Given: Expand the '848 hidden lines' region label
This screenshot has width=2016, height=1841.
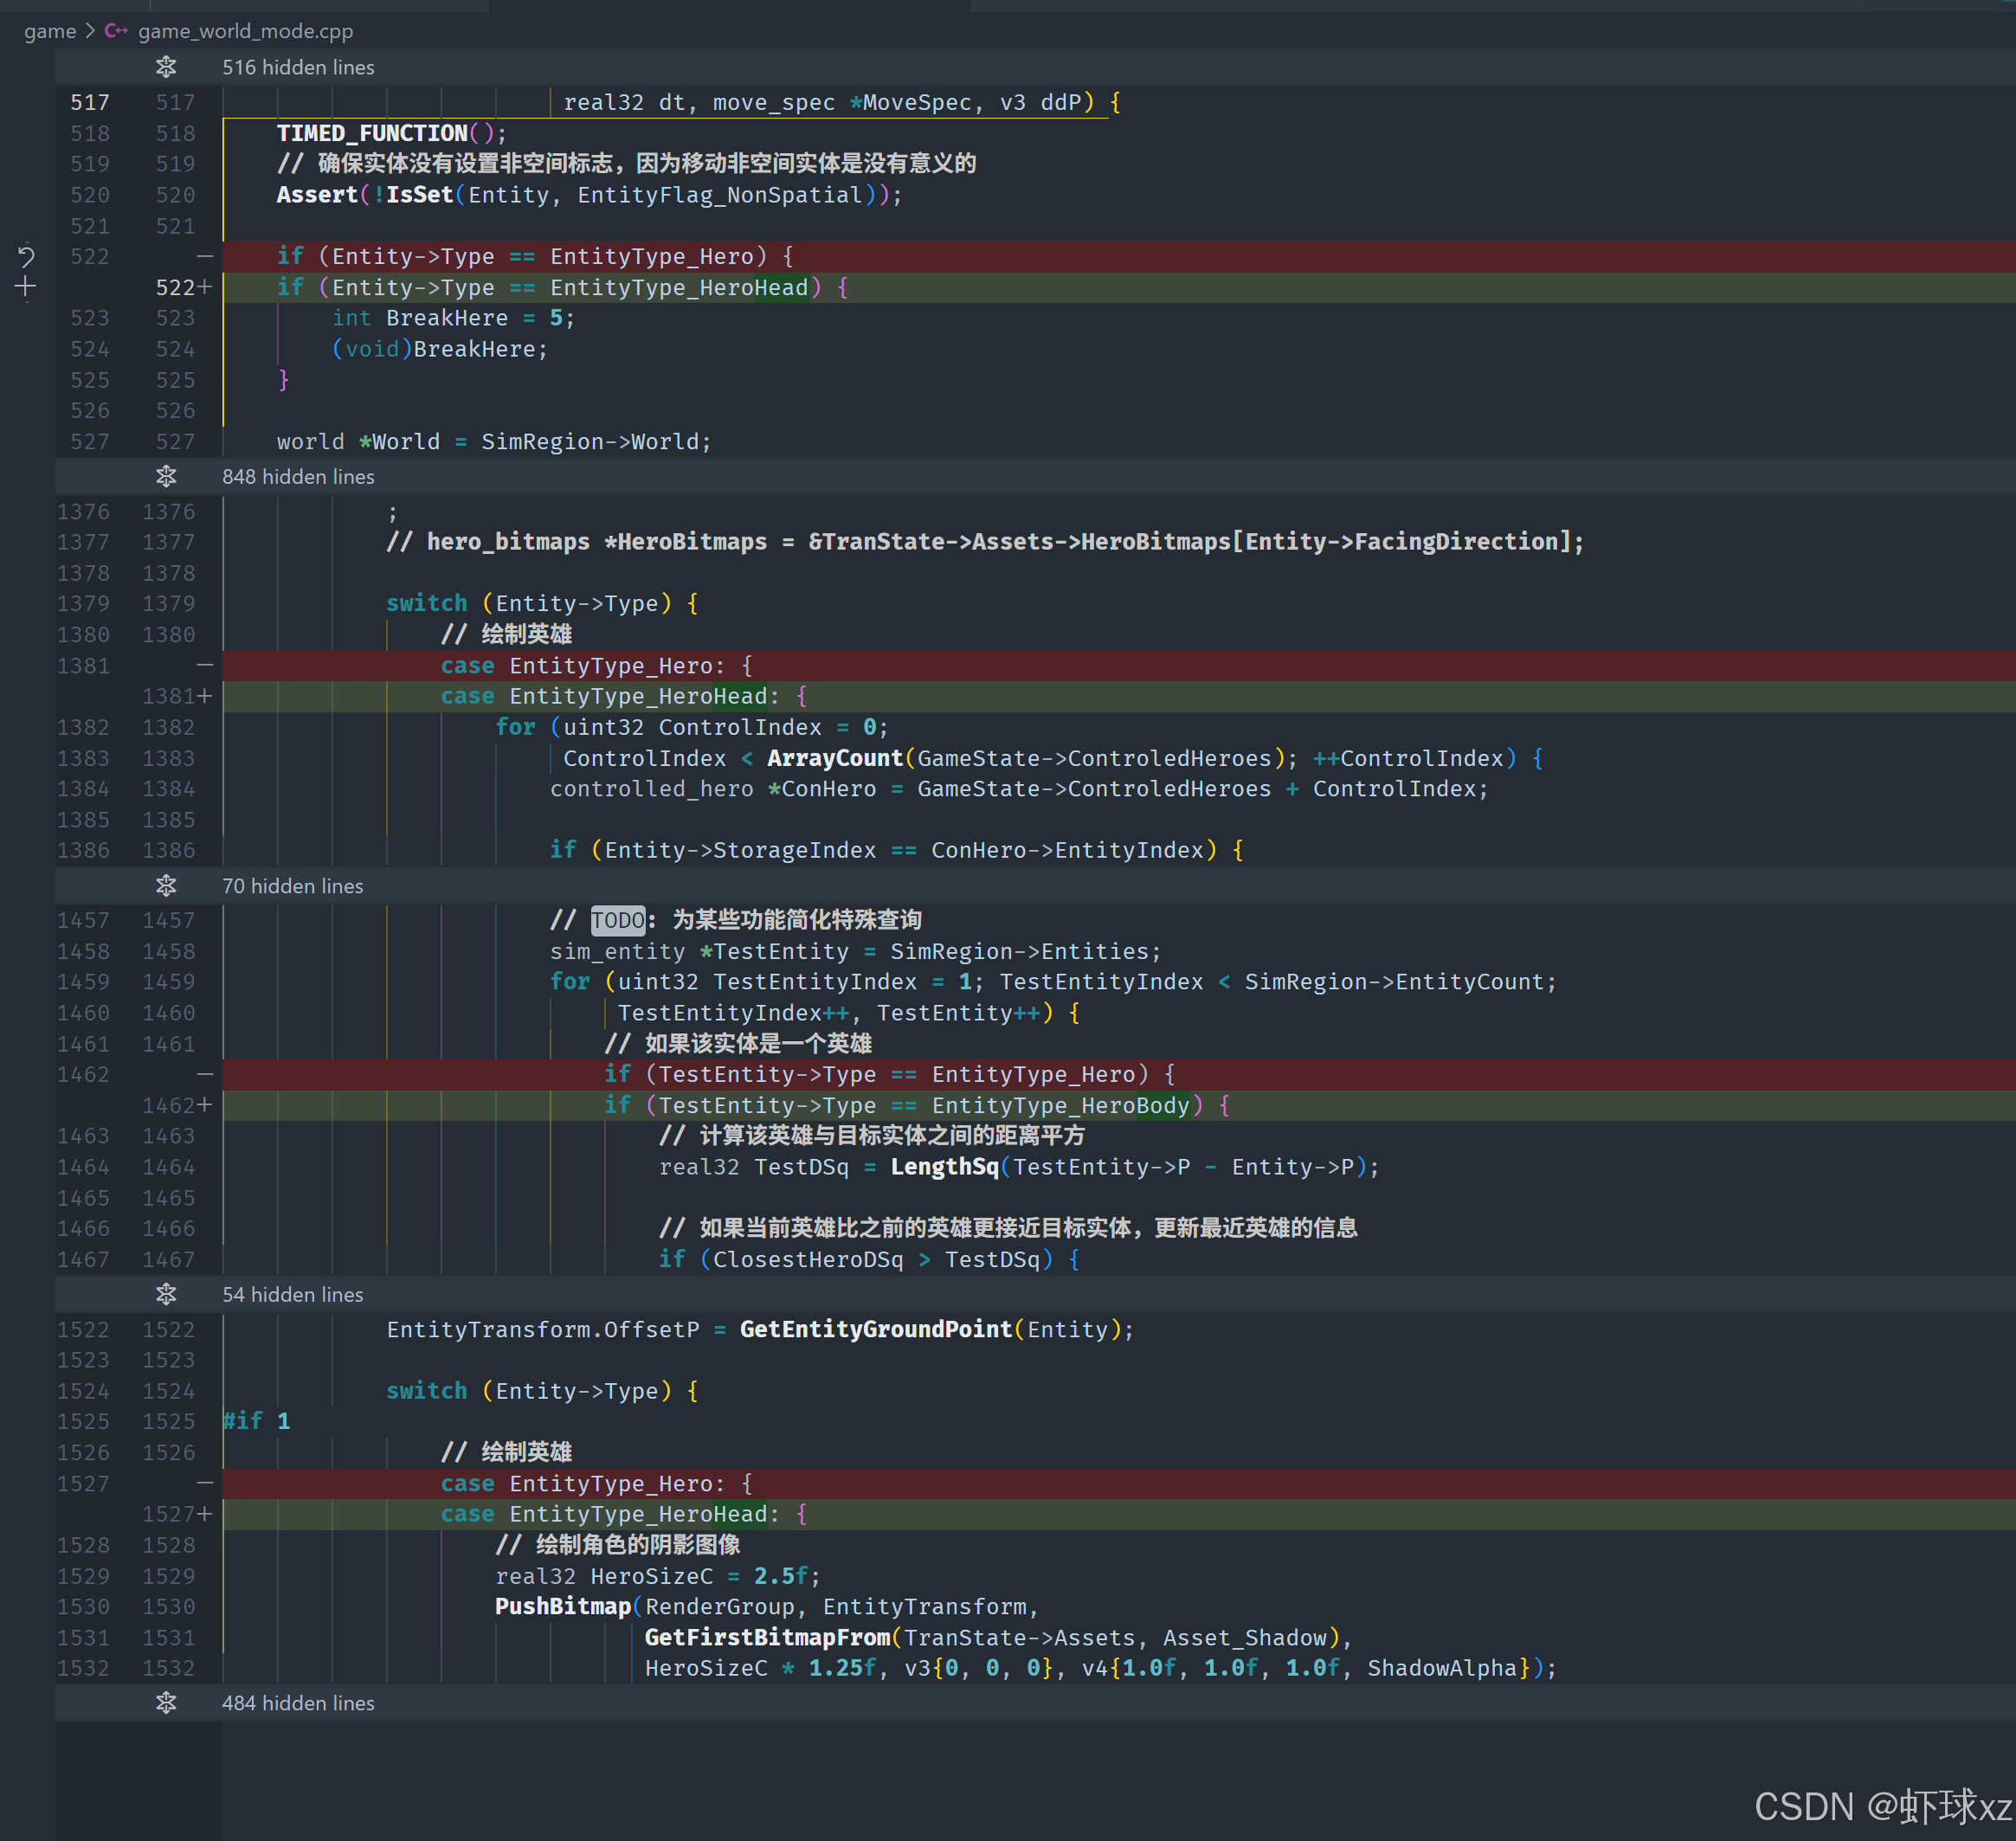Looking at the screenshot, I should 298,477.
